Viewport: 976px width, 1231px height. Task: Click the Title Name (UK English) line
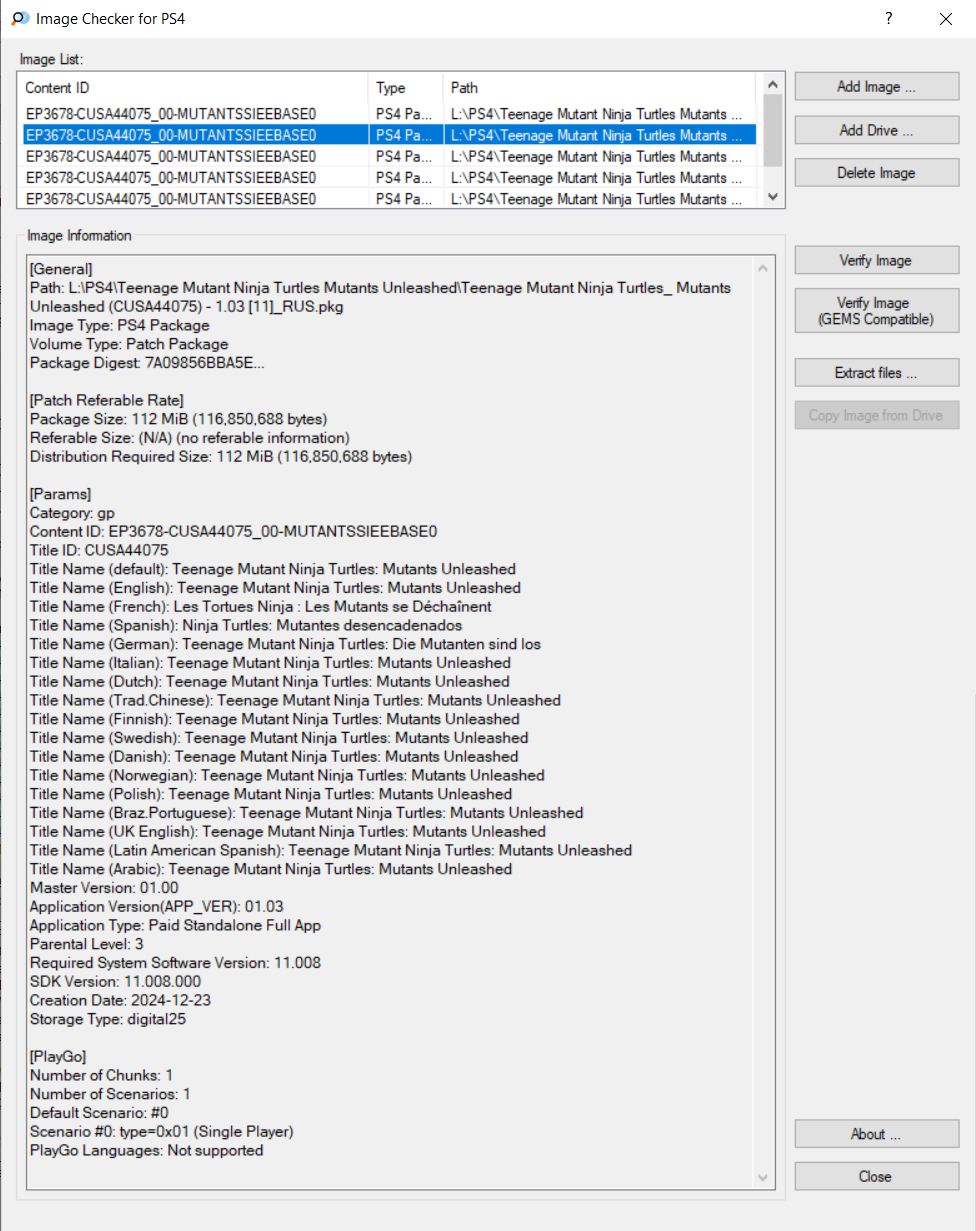point(288,832)
